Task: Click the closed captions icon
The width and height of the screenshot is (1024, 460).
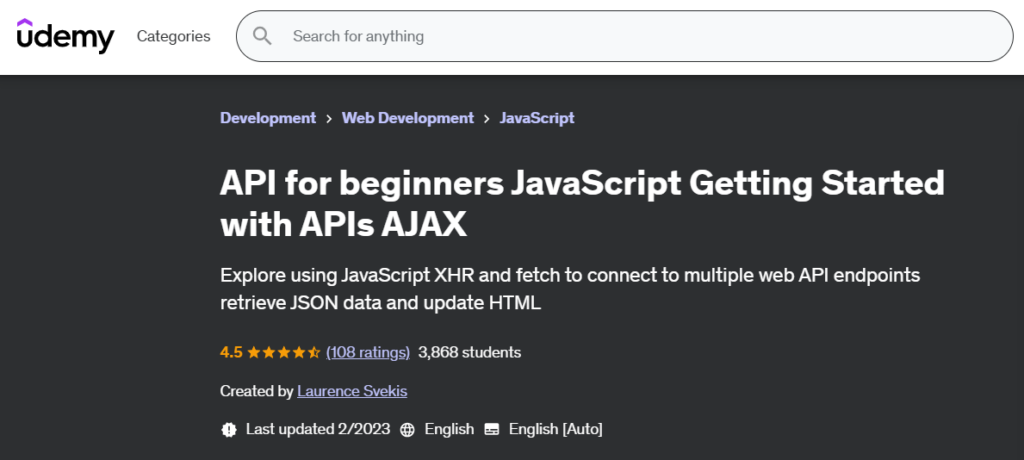Action: coord(492,429)
